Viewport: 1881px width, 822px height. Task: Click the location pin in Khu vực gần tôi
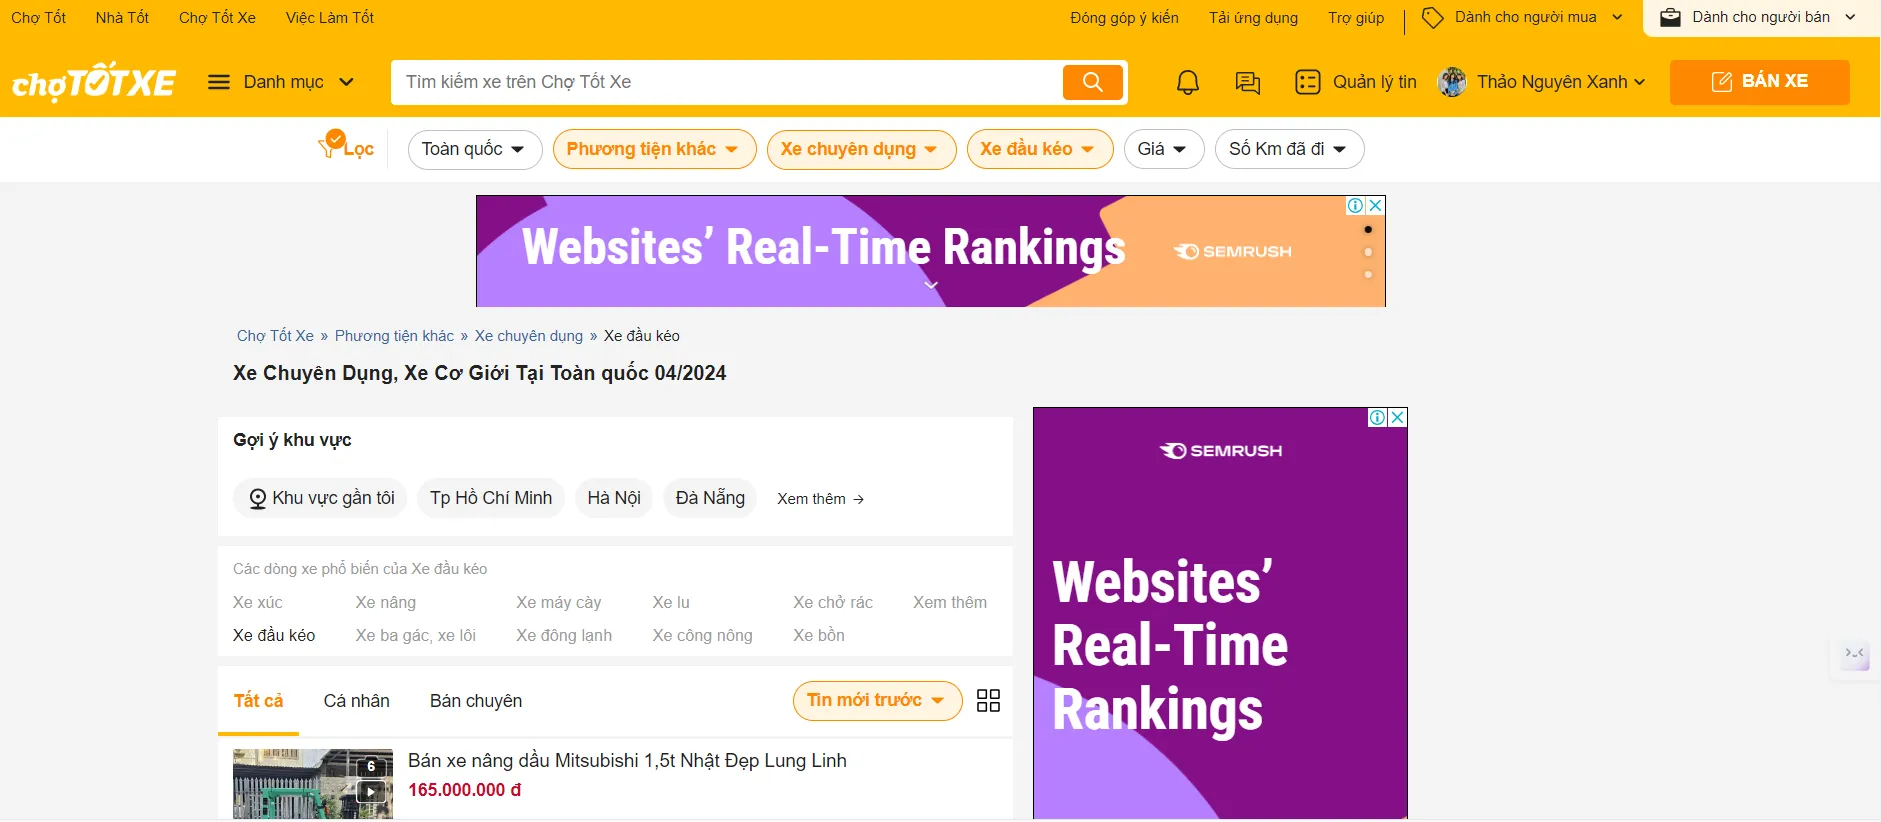[x=258, y=498]
